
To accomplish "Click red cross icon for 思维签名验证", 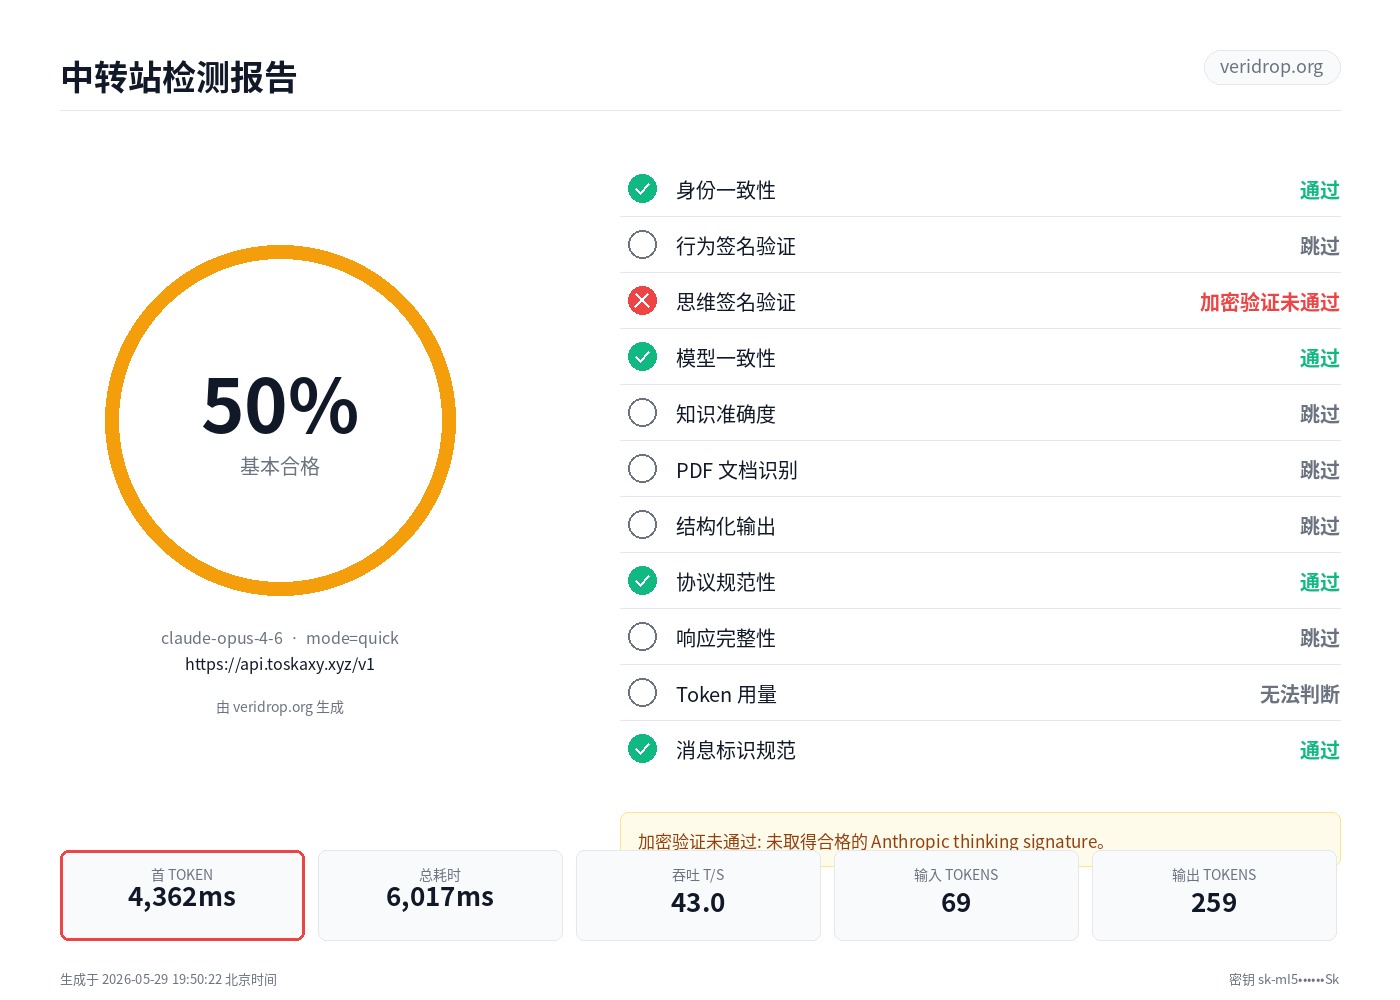I will point(642,301).
